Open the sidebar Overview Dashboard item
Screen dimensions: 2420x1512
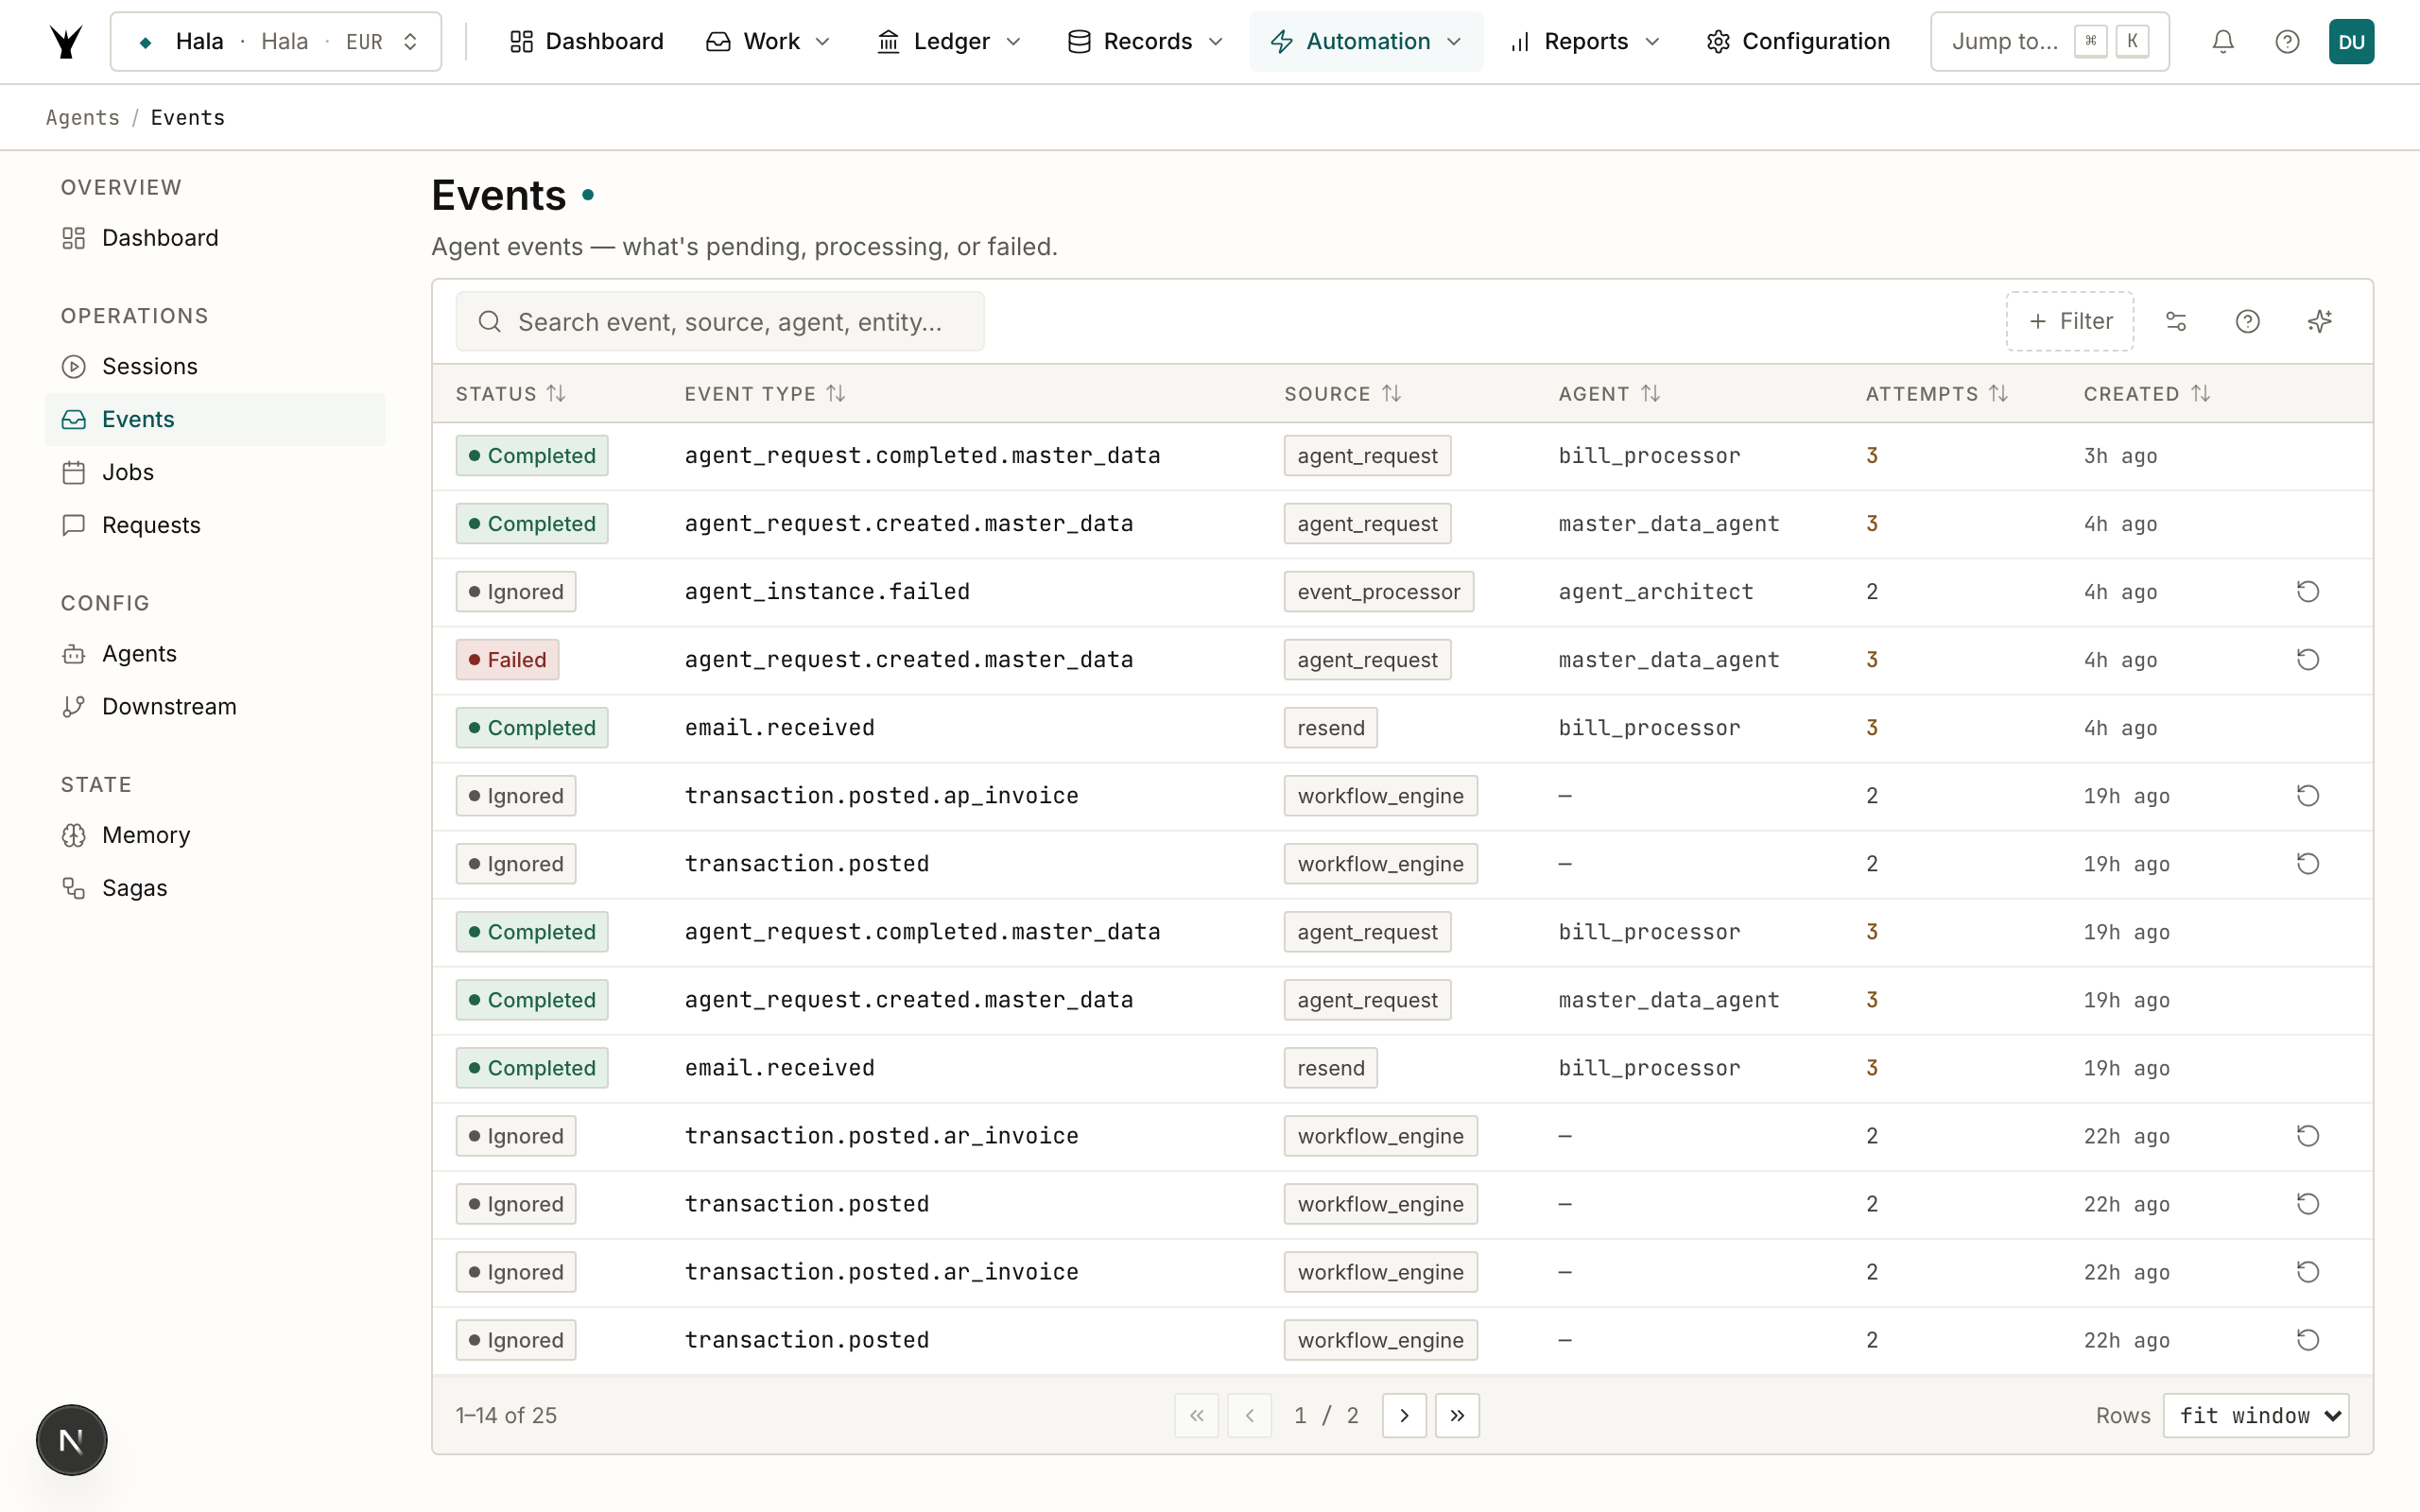pyautogui.click(x=215, y=238)
